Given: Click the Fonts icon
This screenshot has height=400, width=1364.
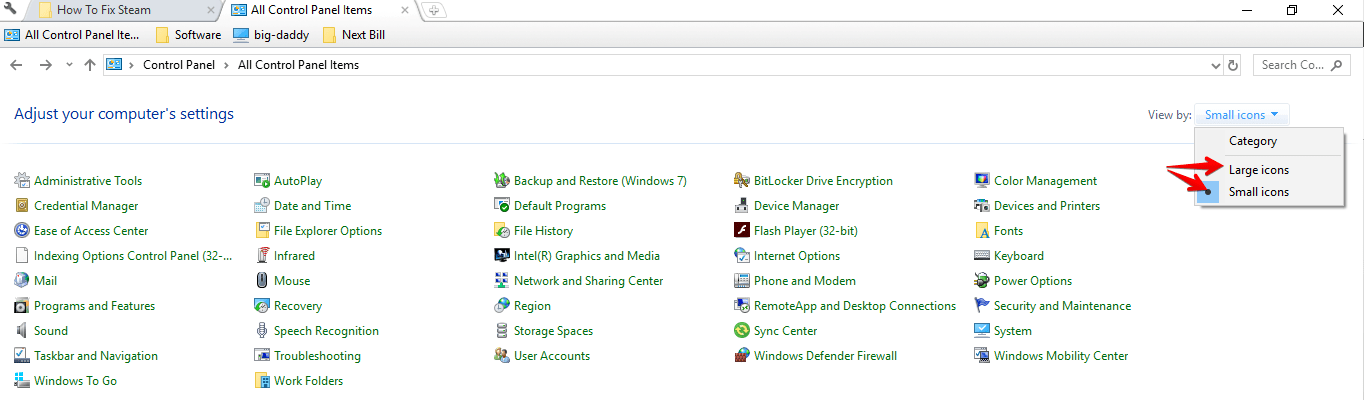Looking at the screenshot, I should coord(982,231).
